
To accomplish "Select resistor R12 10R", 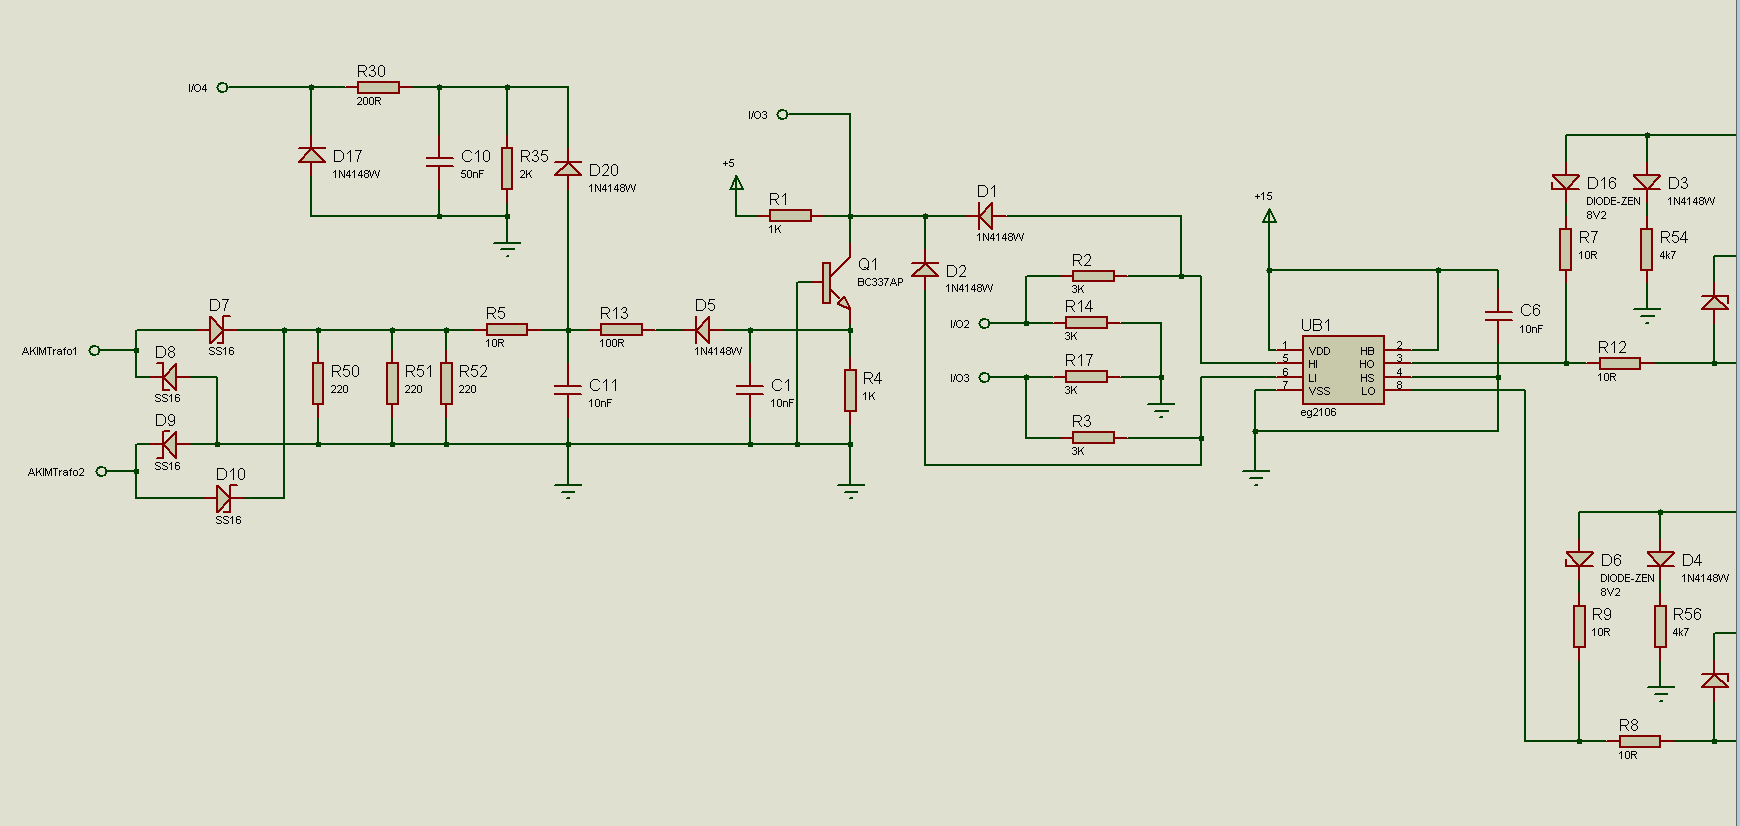I will click(1619, 363).
